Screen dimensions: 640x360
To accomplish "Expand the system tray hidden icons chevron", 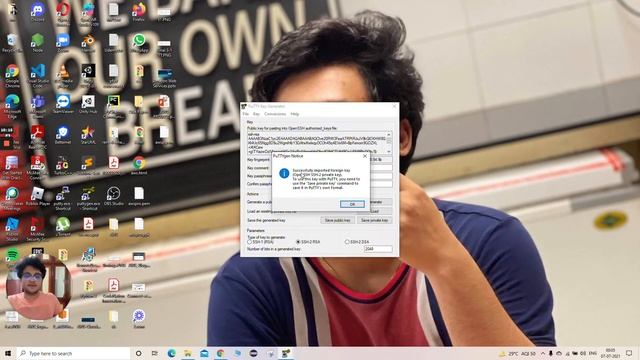I will click(x=543, y=353).
